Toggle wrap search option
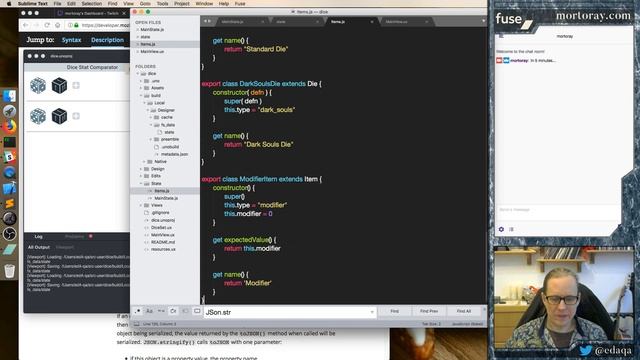The width and height of the screenshot is (640, 360). pos(173,311)
